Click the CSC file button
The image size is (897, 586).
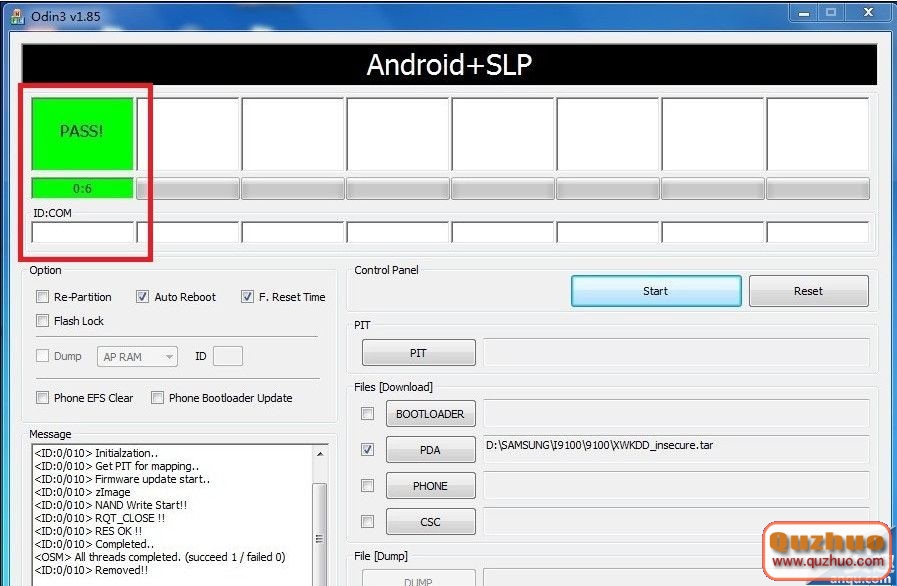[431, 522]
